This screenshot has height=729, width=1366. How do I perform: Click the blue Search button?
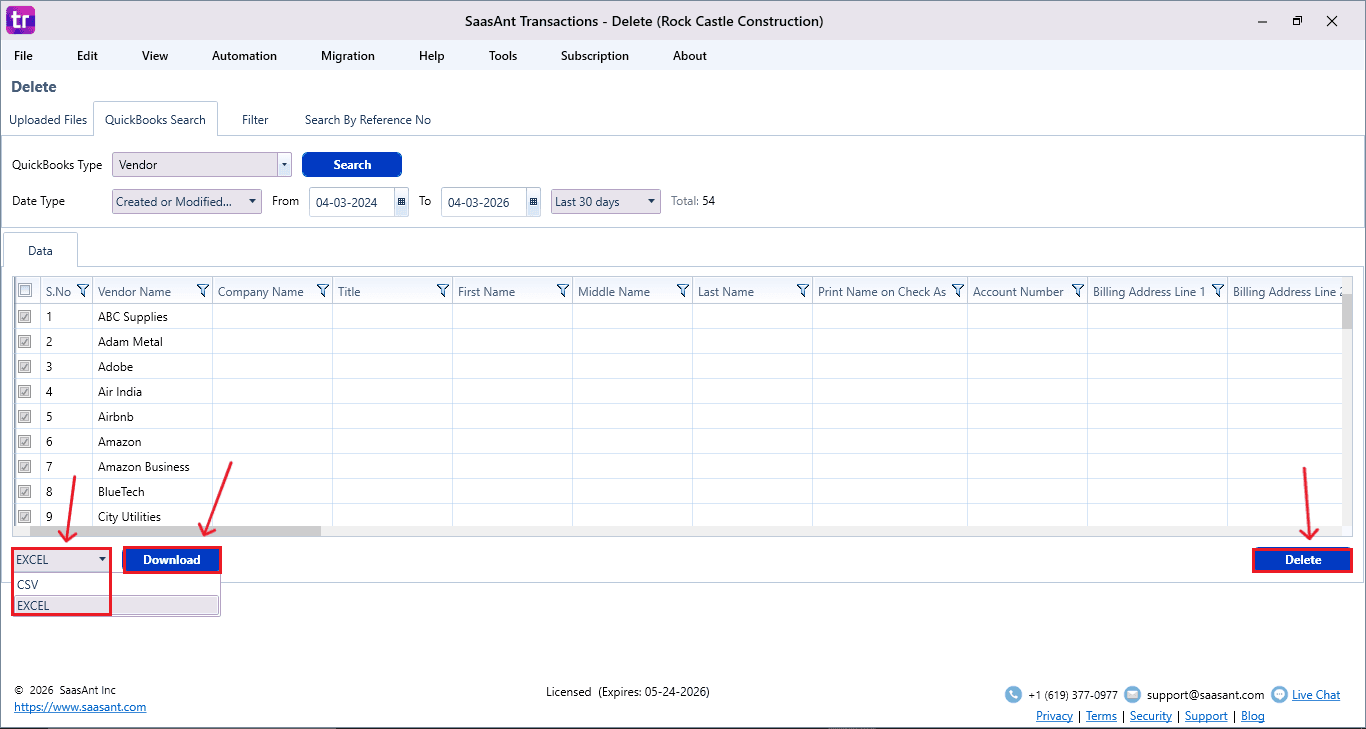(352, 165)
